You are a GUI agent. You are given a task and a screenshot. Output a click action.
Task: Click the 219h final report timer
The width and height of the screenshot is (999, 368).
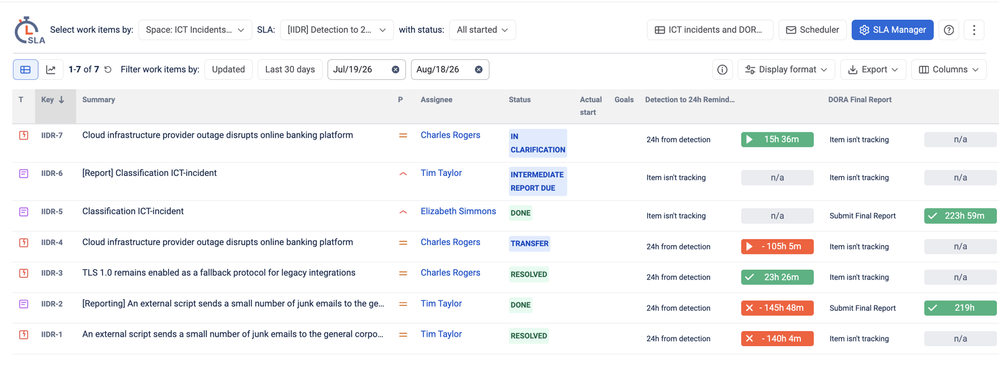pos(960,308)
